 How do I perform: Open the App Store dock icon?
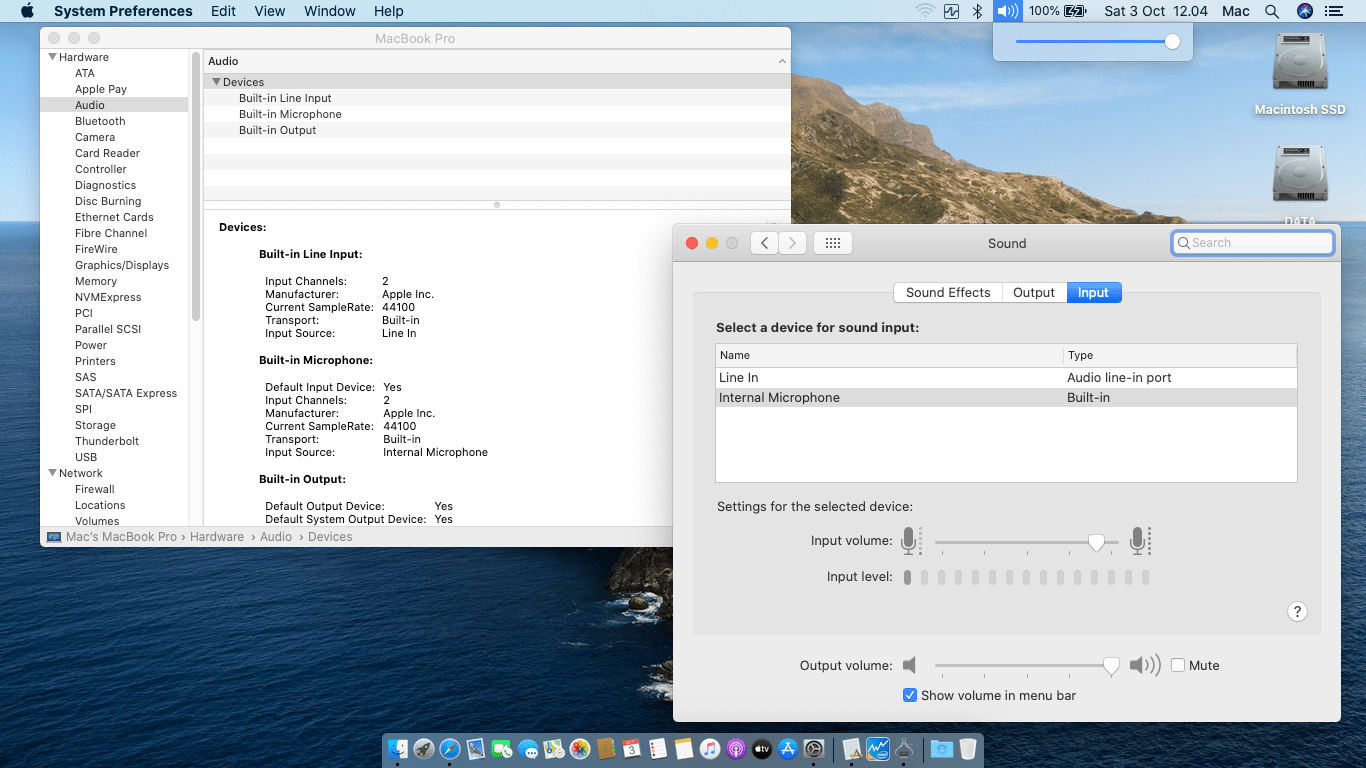point(788,749)
